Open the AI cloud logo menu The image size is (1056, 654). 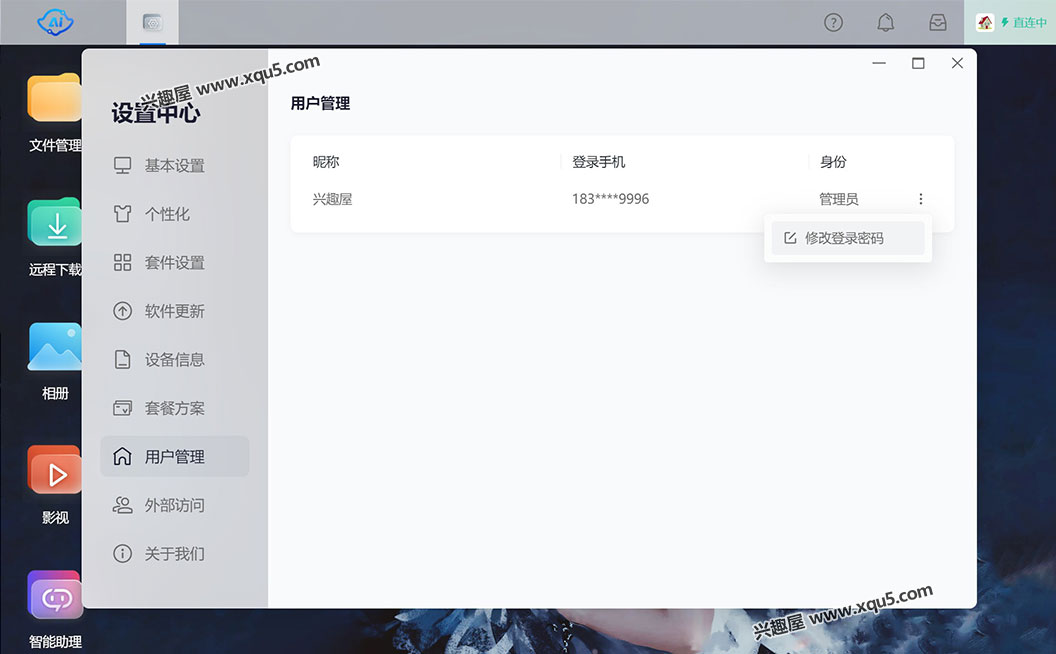point(55,22)
